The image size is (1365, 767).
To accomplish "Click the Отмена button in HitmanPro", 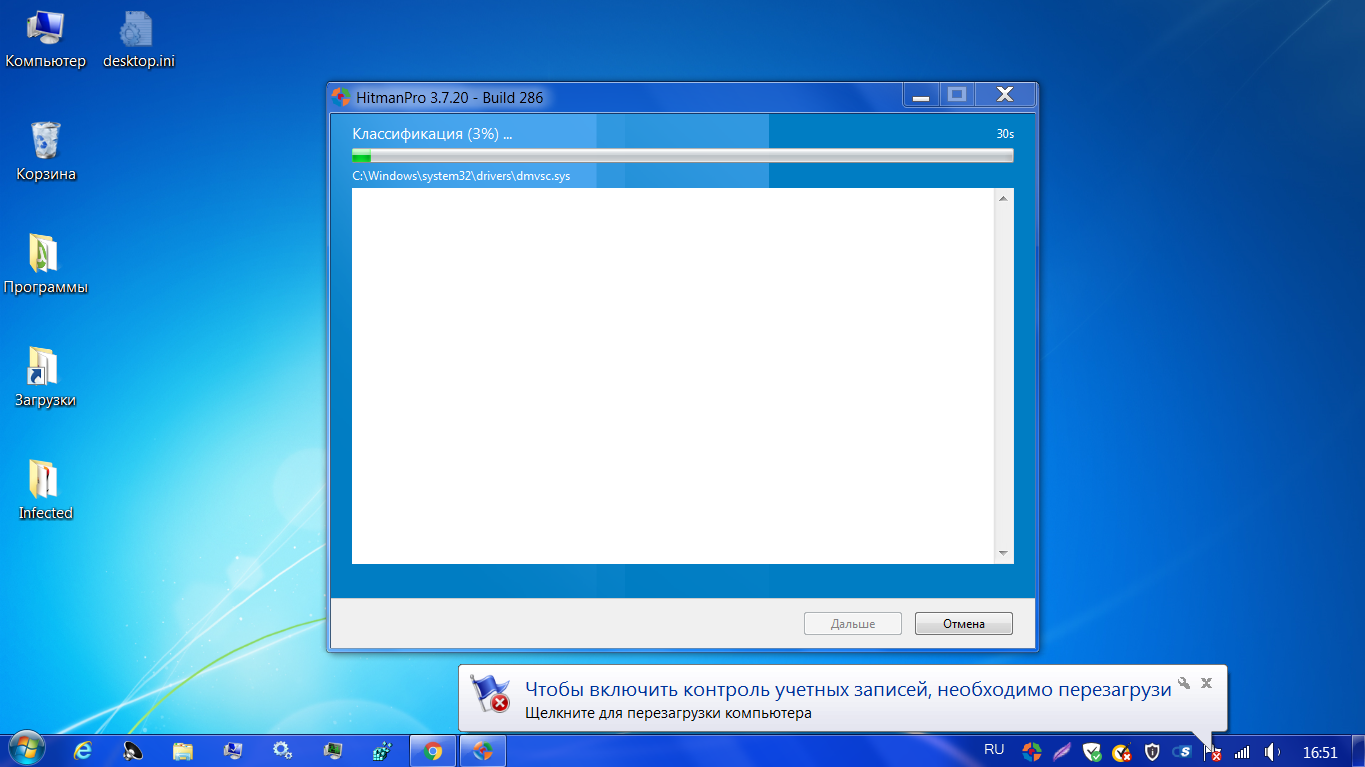I will pyautogui.click(x=964, y=623).
